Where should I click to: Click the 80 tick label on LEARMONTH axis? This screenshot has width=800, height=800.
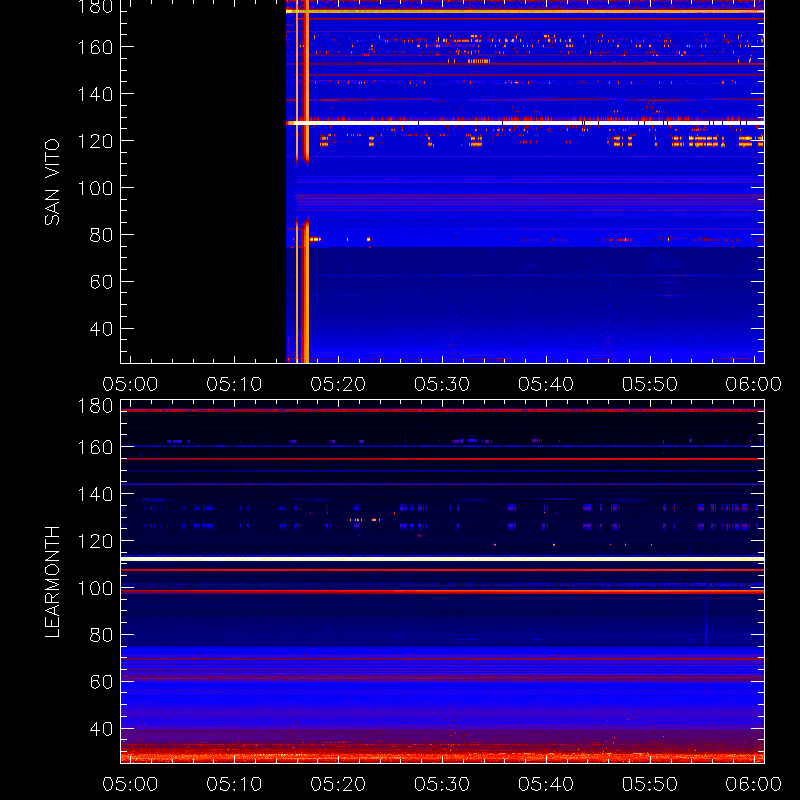pyautogui.click(x=101, y=635)
